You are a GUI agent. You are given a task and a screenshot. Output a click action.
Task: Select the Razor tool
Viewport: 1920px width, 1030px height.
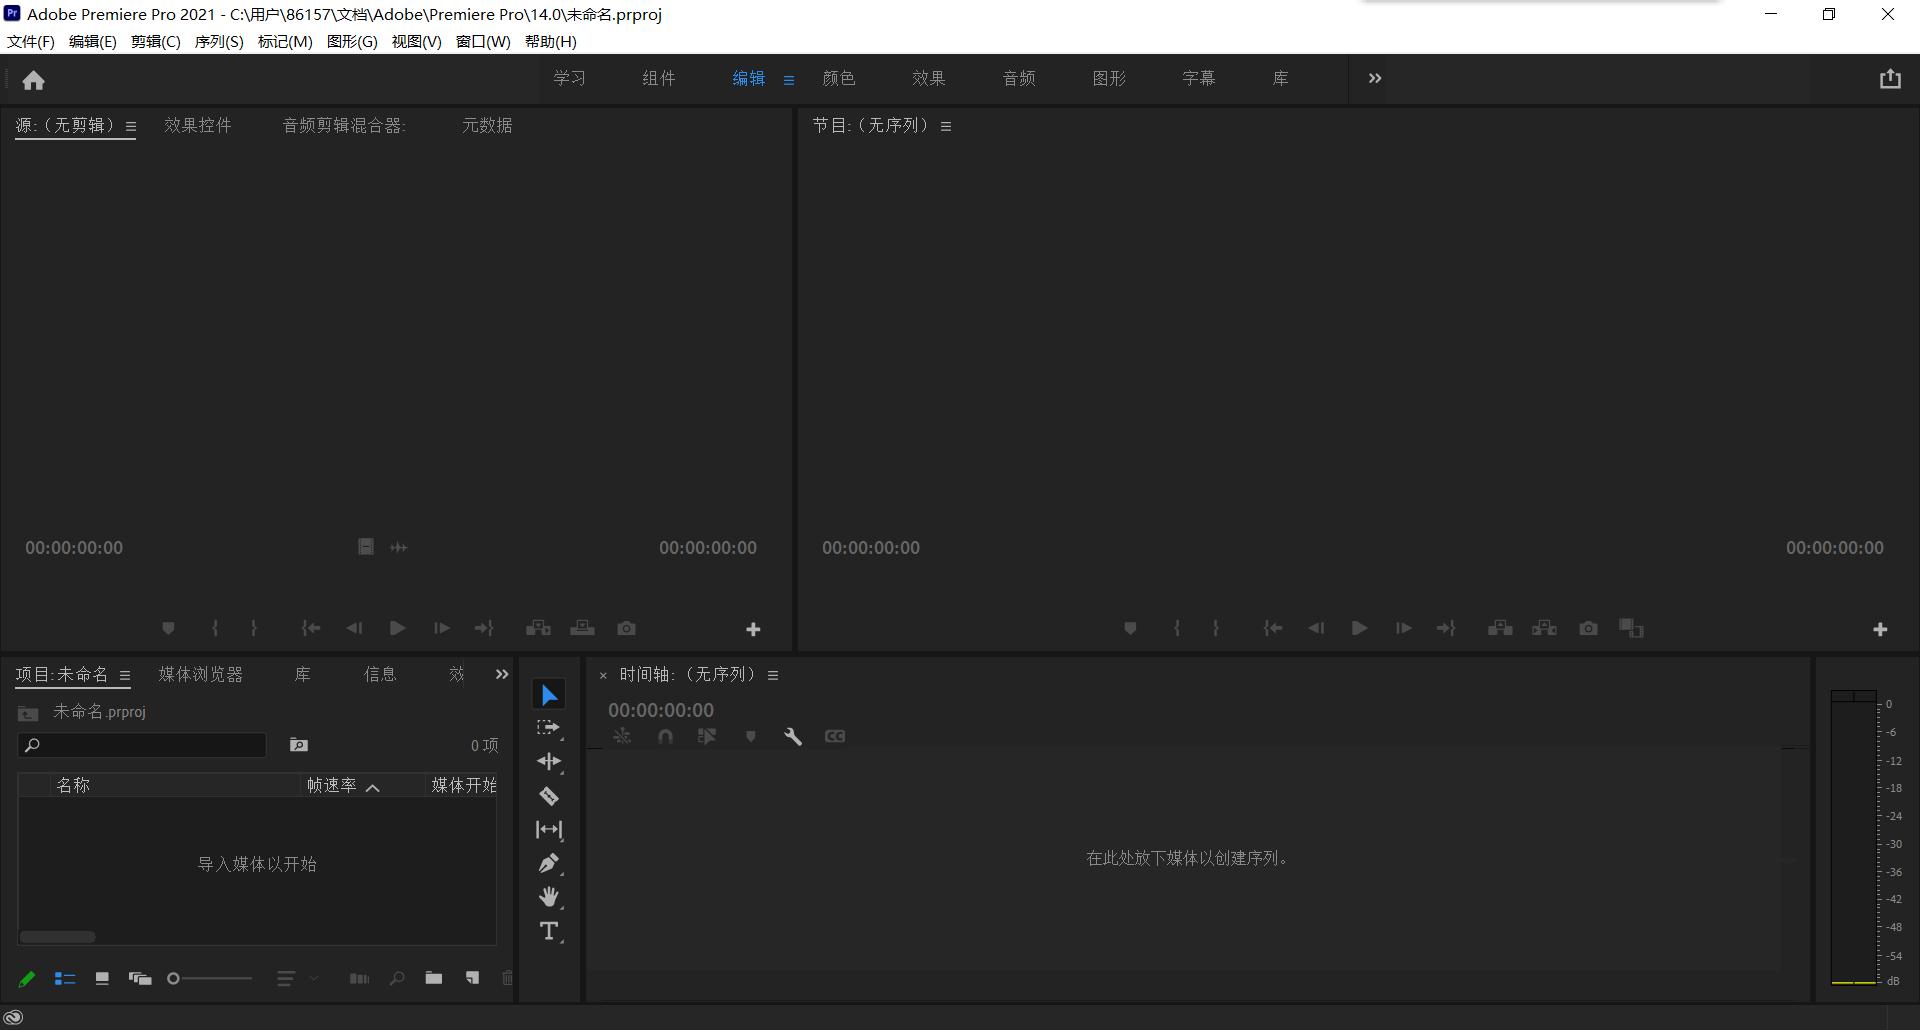[548, 795]
